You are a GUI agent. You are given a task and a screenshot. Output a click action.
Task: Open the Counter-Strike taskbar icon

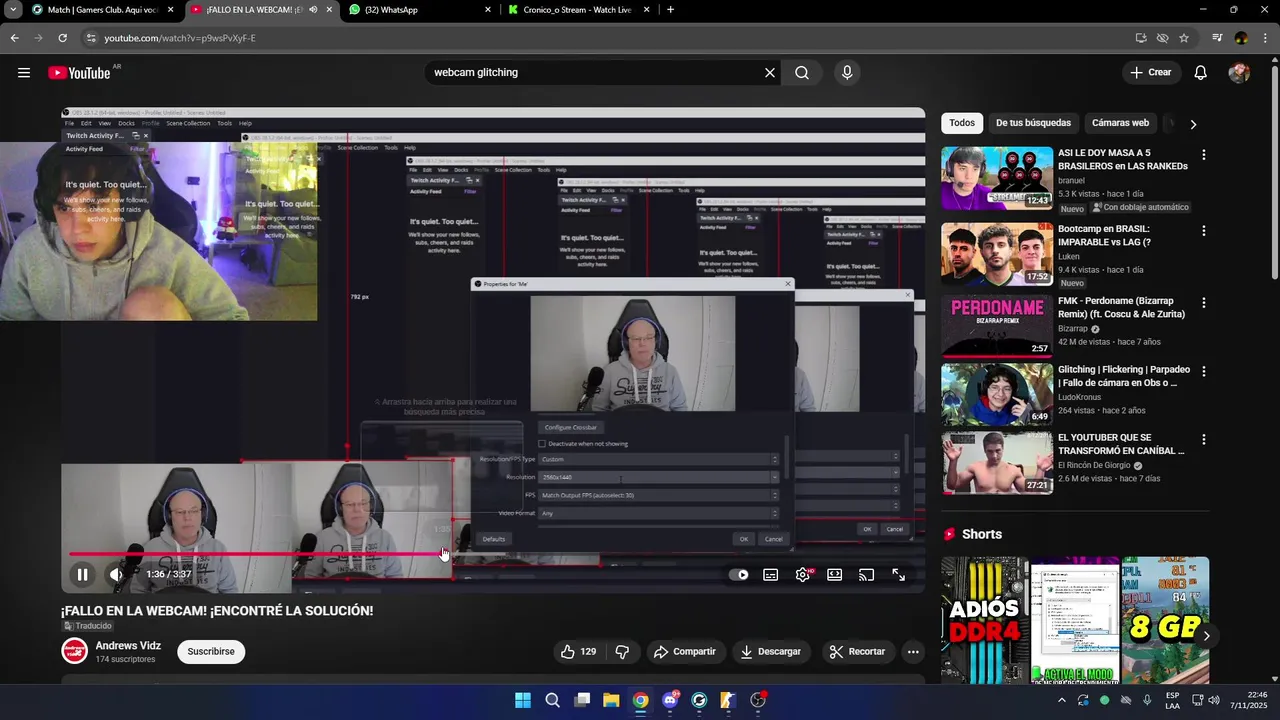(x=728, y=700)
